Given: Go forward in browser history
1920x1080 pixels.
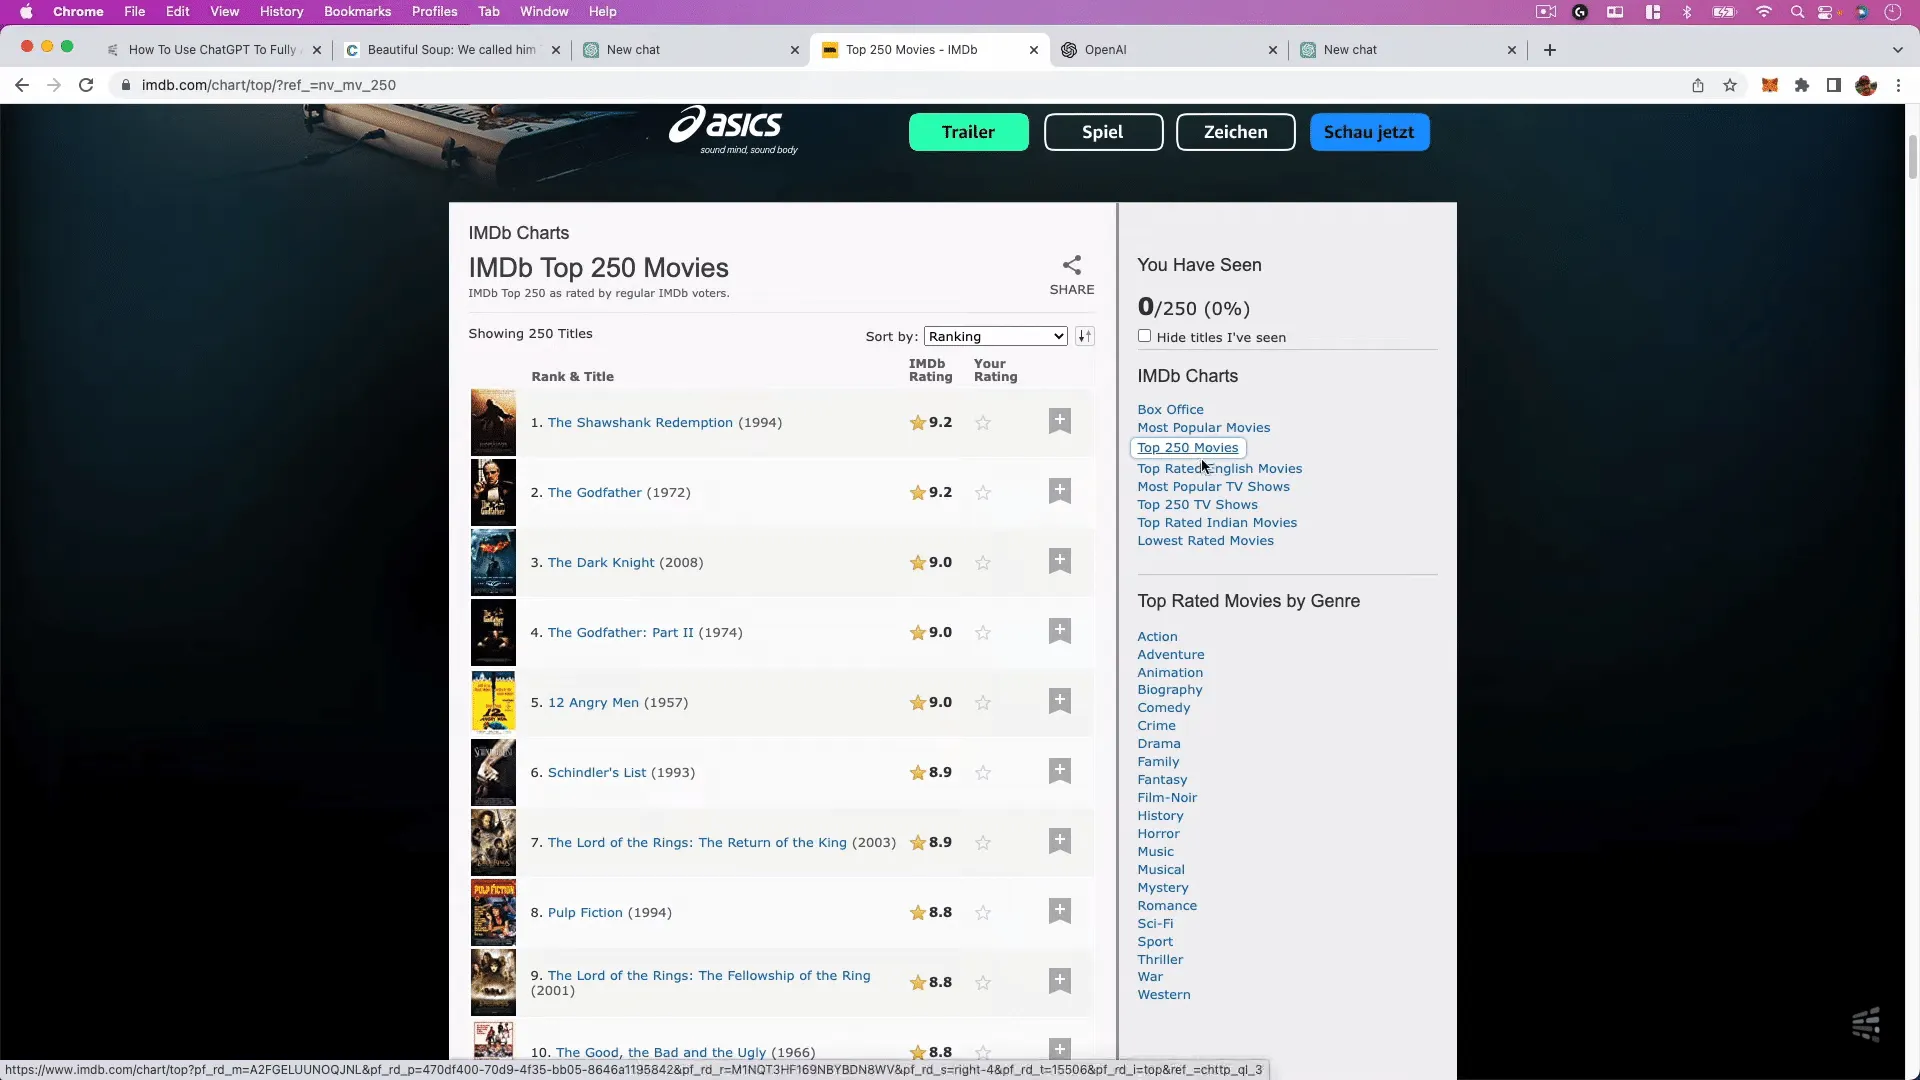Looking at the screenshot, I should [54, 85].
